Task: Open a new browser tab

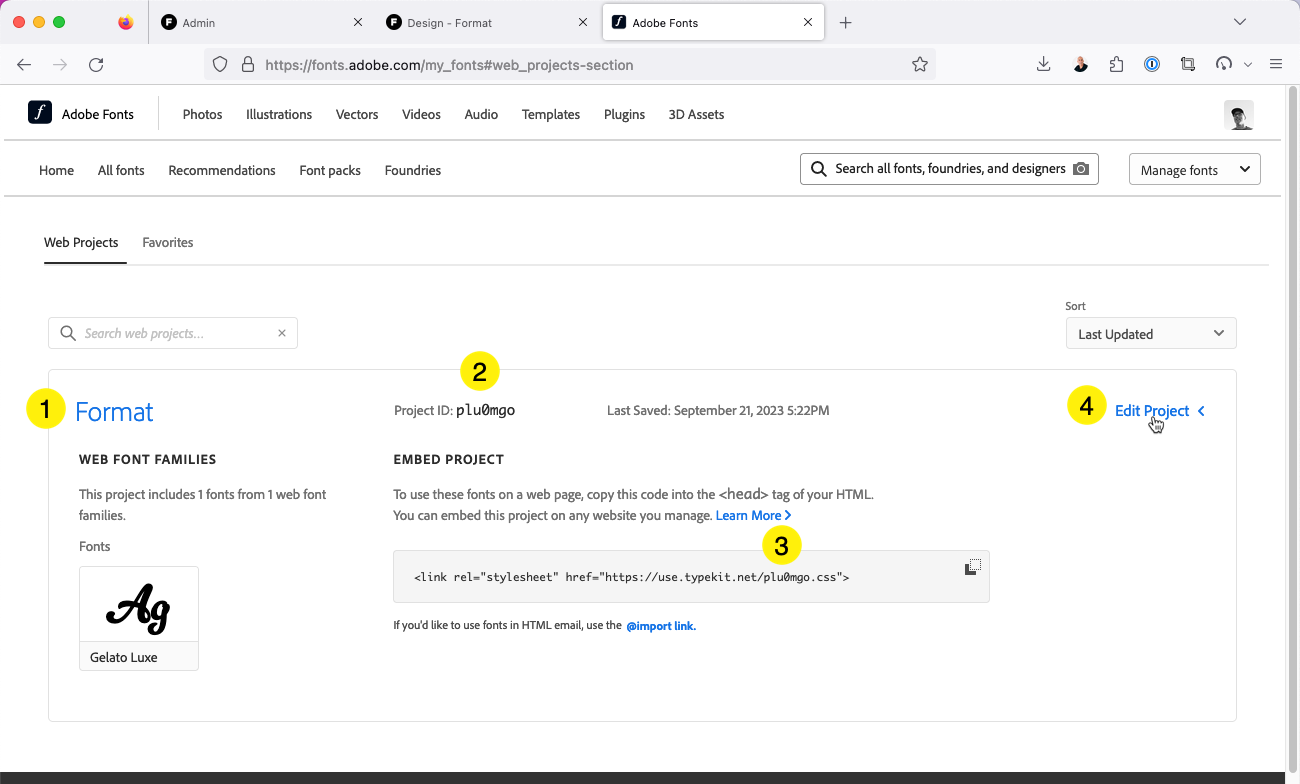Action: point(845,22)
